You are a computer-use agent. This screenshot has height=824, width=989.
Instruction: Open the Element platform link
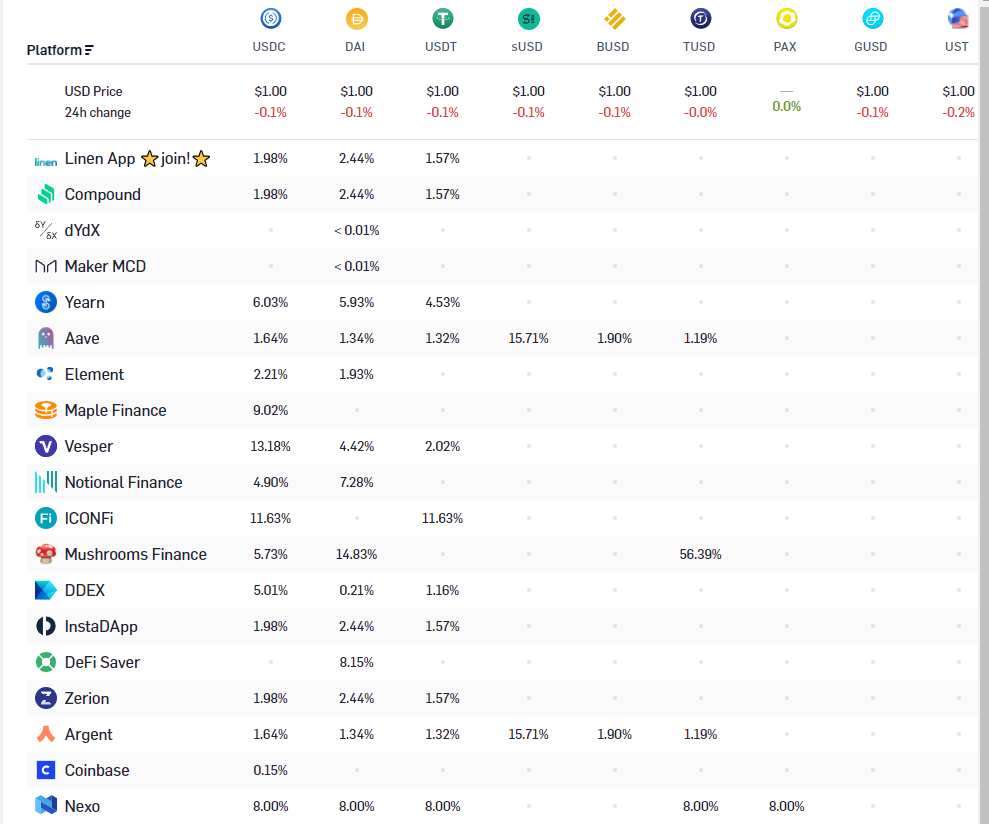(x=95, y=374)
